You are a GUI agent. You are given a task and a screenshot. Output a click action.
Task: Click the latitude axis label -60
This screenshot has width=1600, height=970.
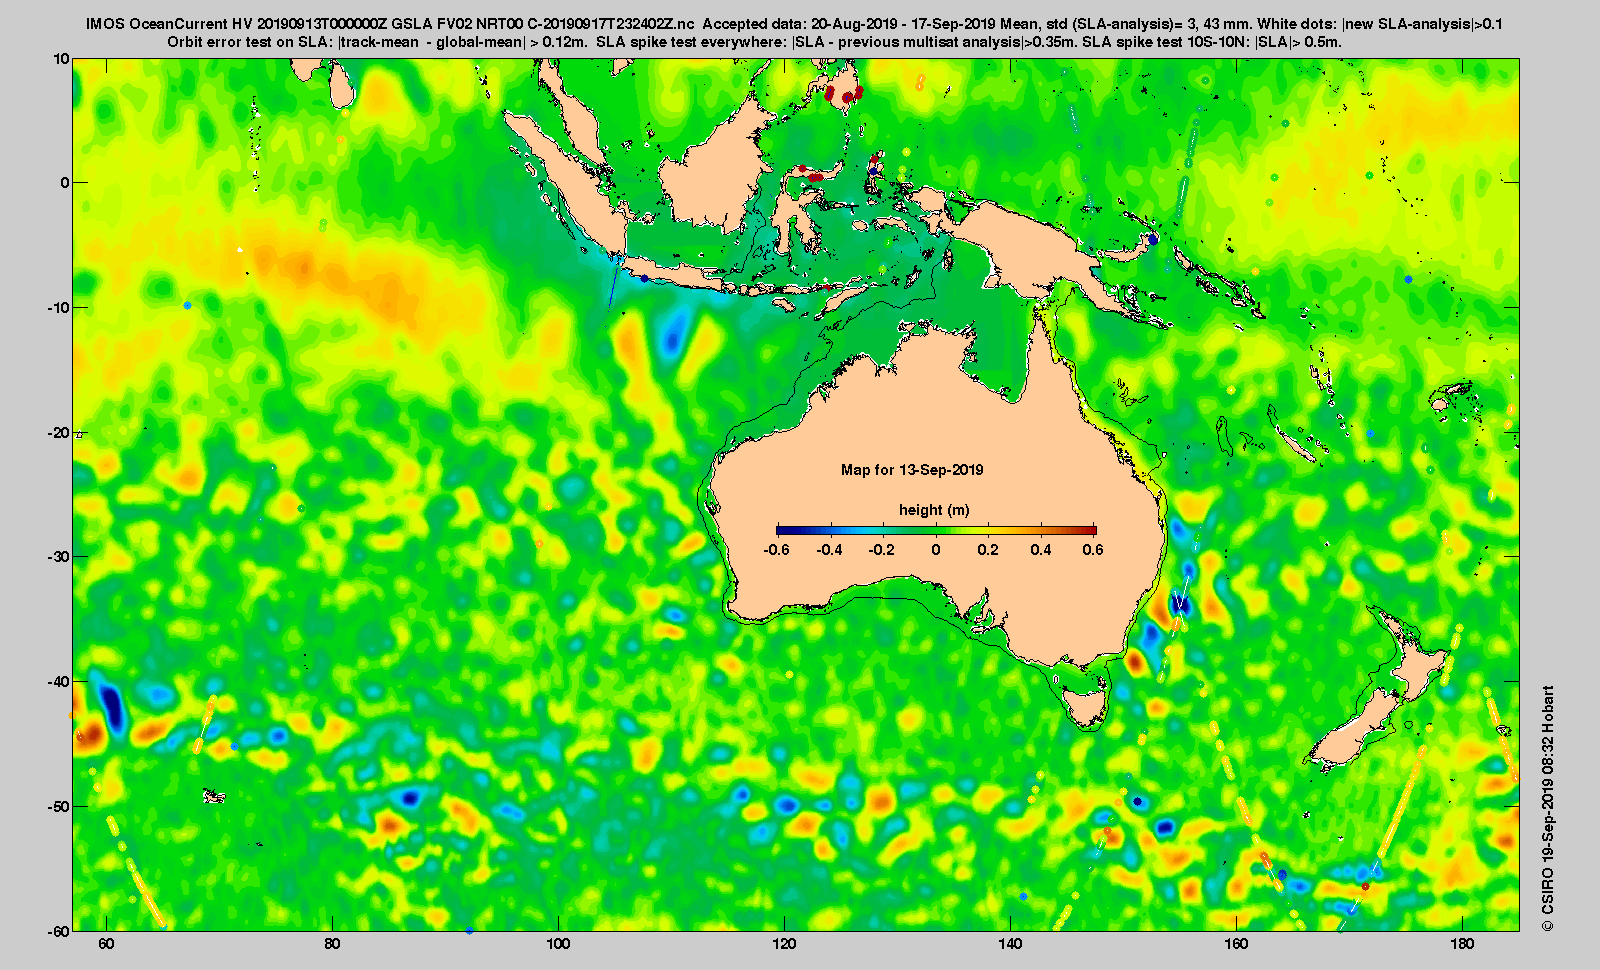click(x=59, y=930)
